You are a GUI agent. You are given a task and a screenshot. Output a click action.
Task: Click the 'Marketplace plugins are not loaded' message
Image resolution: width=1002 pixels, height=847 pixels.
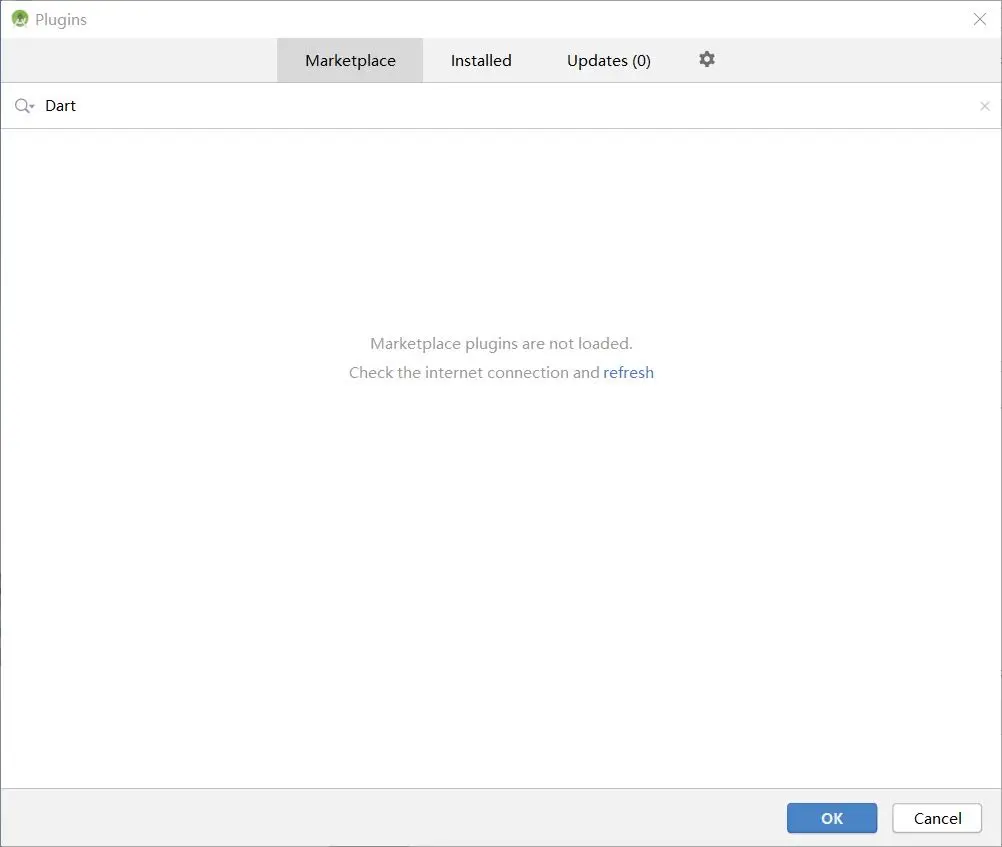coord(501,343)
